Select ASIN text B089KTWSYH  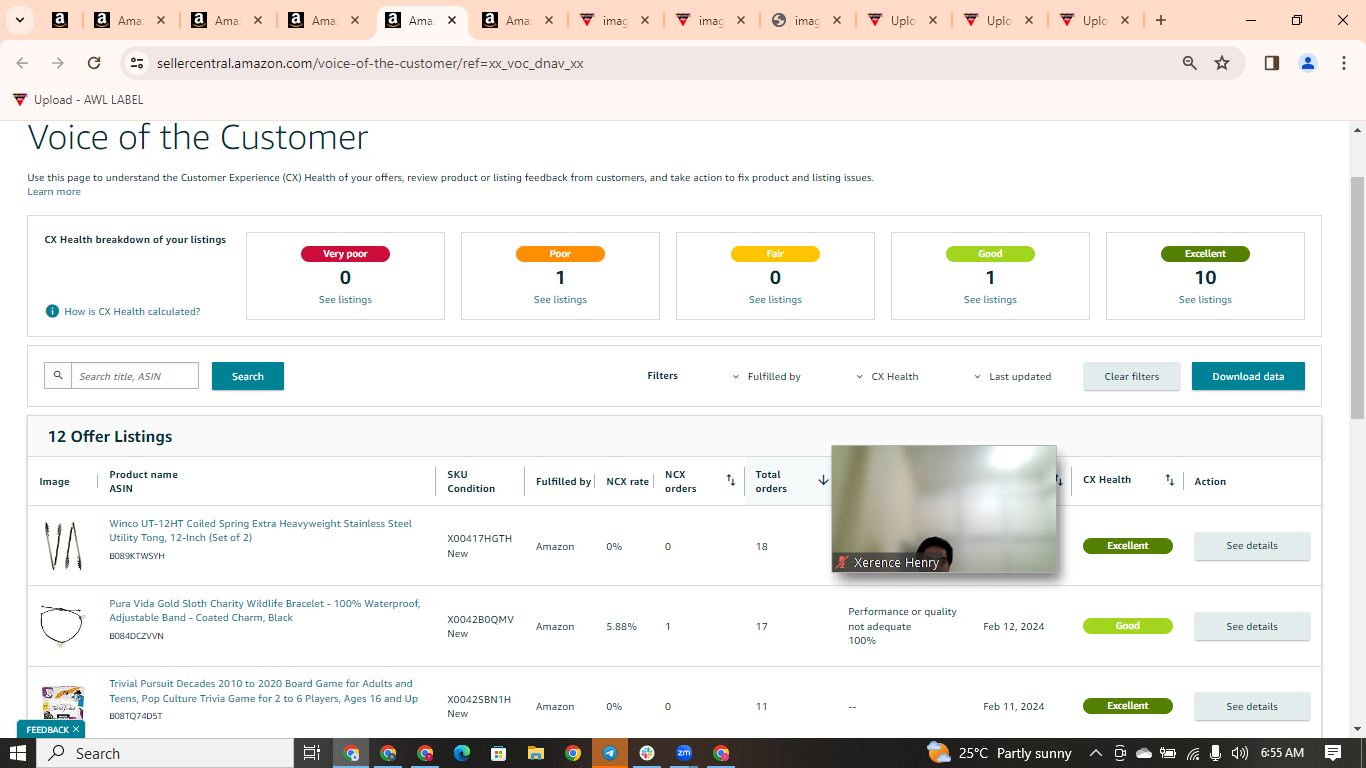point(137,556)
